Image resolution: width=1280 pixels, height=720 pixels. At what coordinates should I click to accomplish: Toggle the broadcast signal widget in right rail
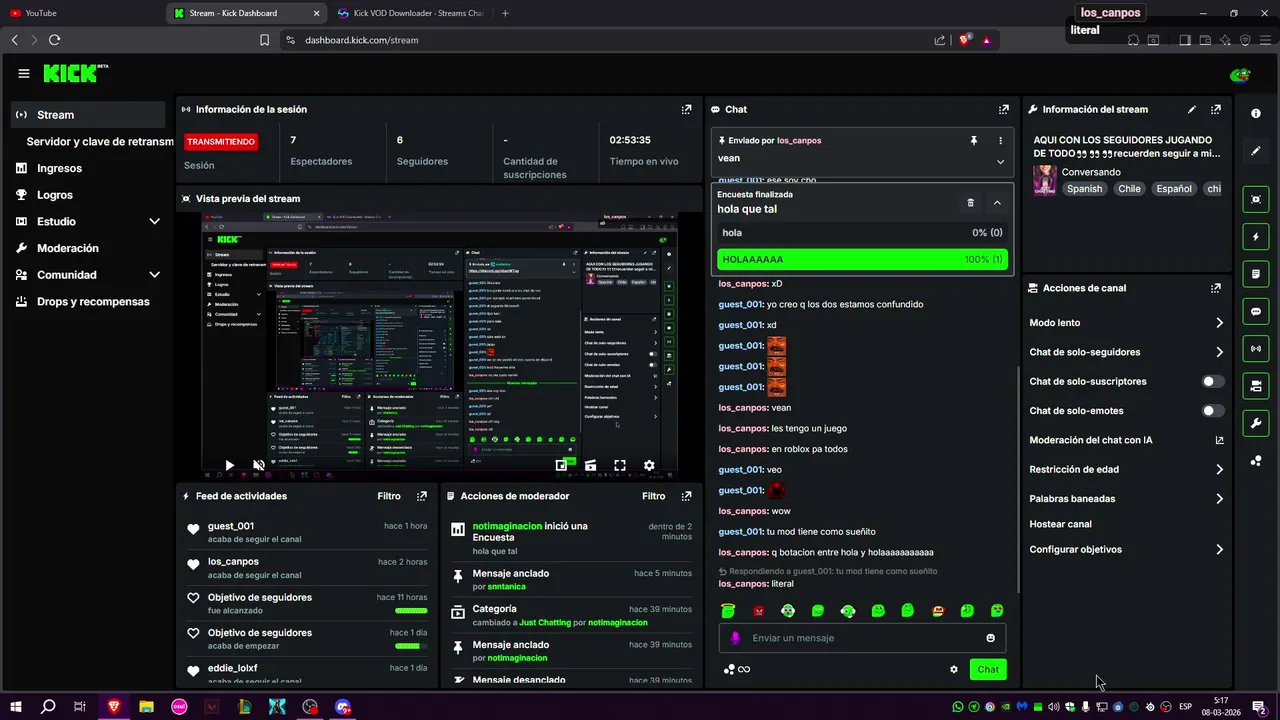click(1256, 349)
